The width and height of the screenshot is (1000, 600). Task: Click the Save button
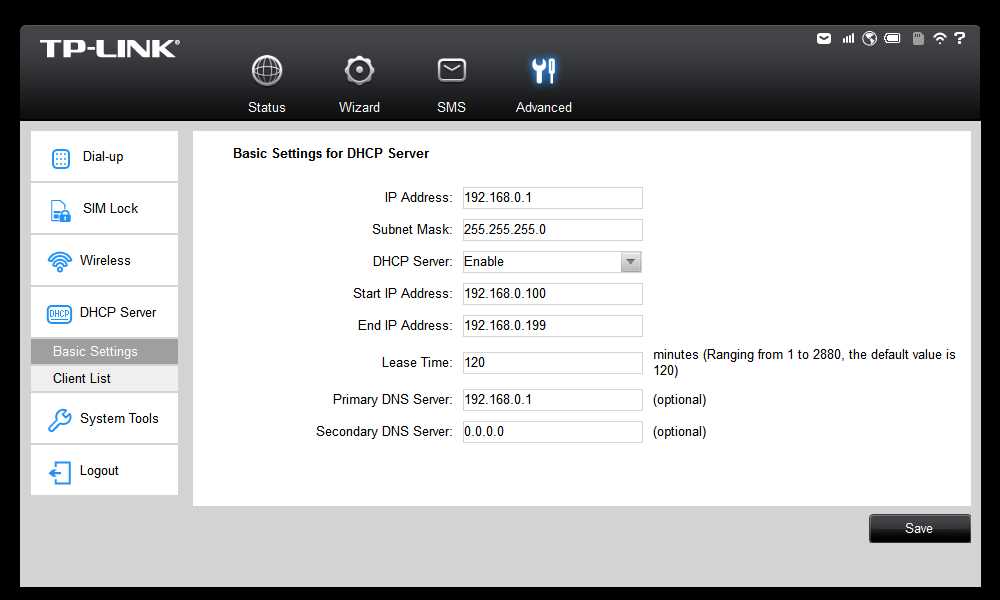[920, 528]
